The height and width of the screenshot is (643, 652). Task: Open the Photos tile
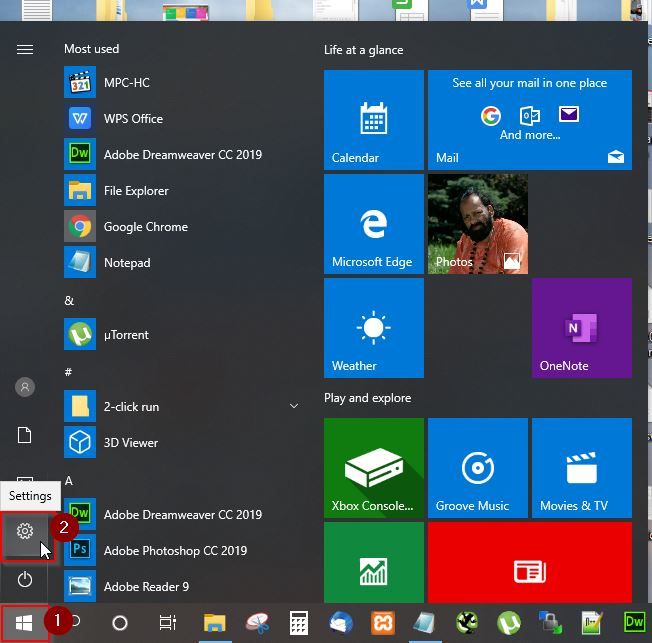[478, 224]
